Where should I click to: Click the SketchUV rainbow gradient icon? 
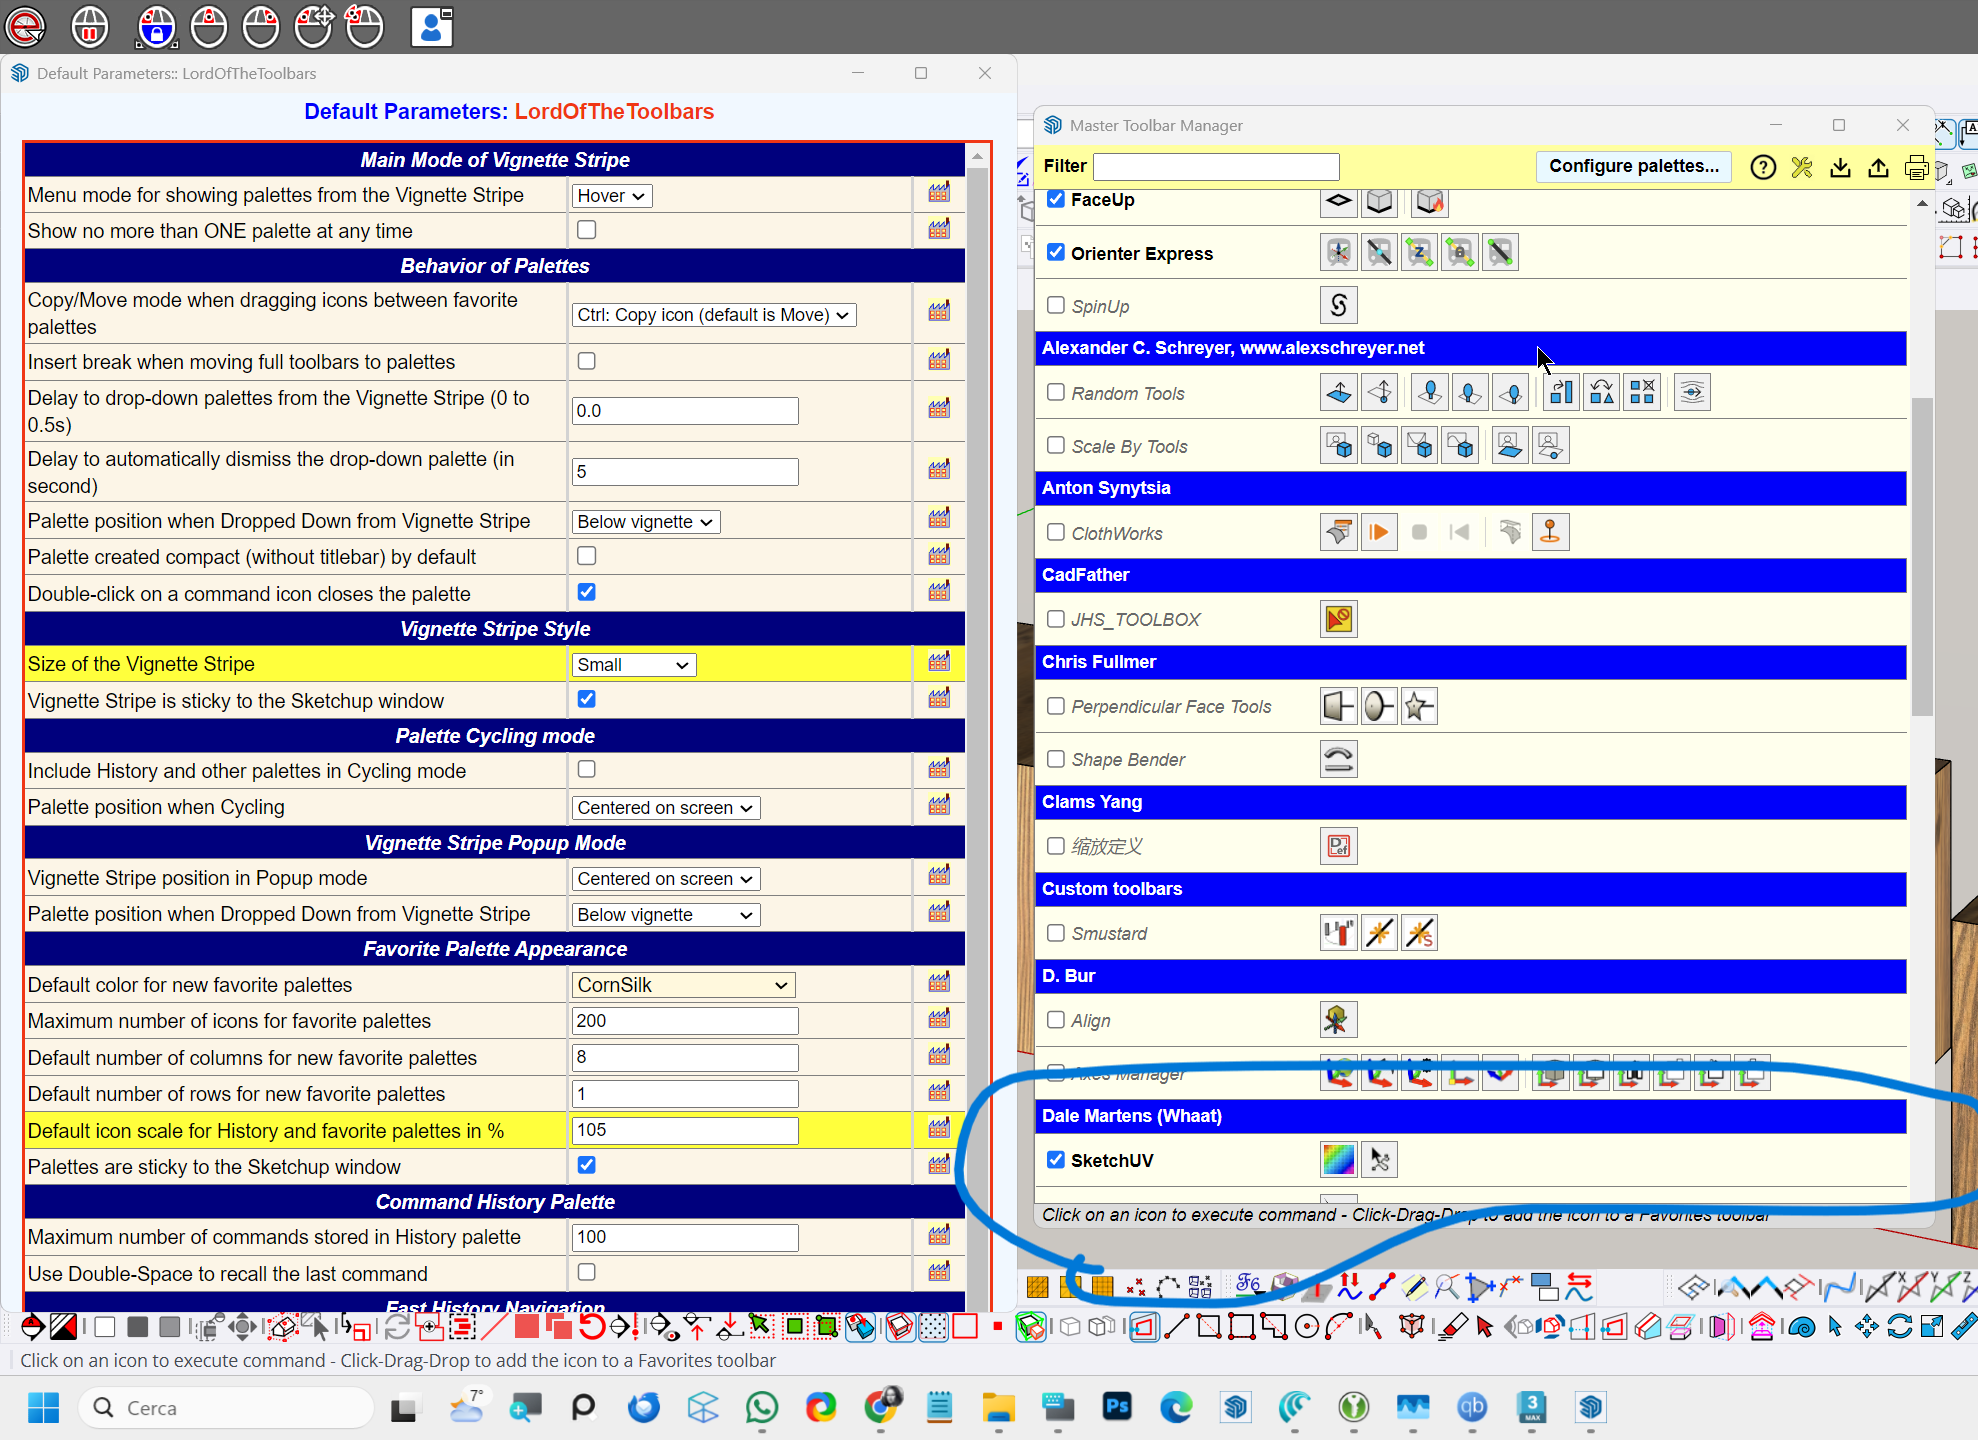point(1338,1160)
